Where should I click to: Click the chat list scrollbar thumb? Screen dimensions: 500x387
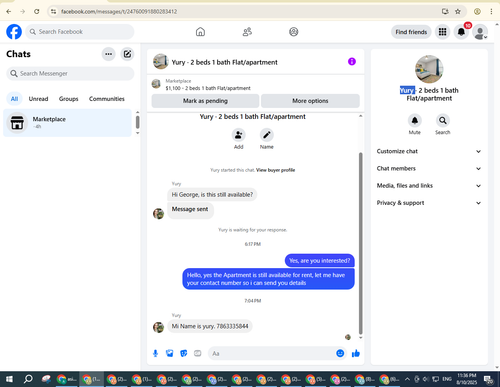137,122
